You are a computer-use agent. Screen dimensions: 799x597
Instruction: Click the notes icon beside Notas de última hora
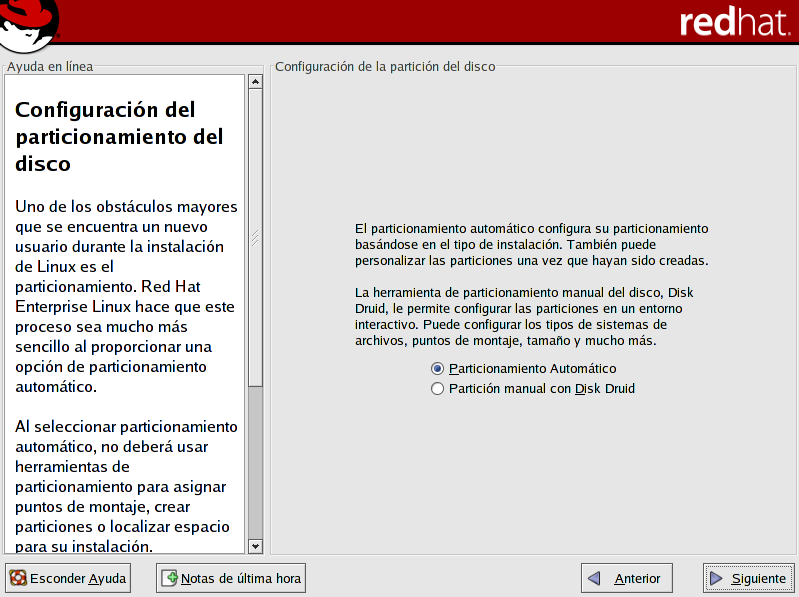(x=170, y=578)
